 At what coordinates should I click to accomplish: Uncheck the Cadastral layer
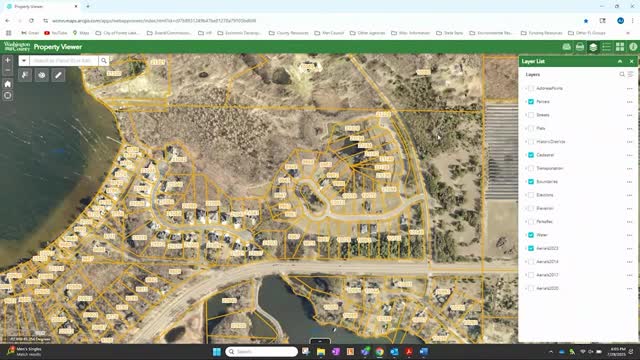pyautogui.click(x=531, y=155)
